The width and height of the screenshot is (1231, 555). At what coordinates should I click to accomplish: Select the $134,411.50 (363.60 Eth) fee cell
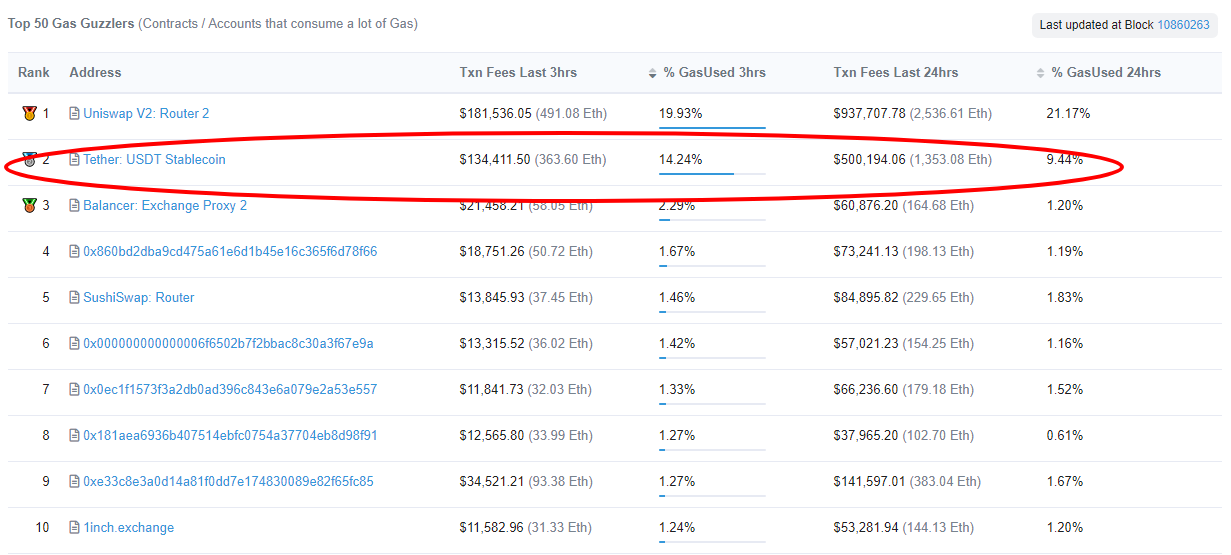click(533, 159)
